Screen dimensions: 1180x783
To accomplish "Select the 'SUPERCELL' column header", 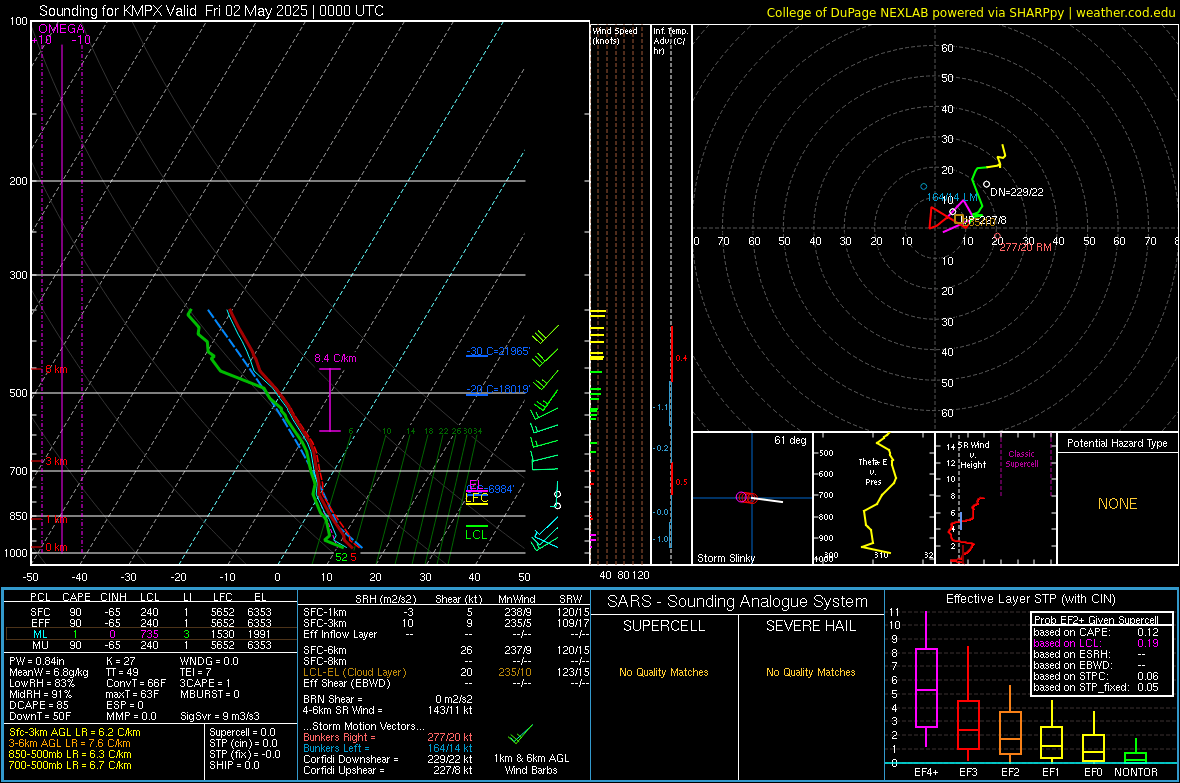I will [x=664, y=626].
